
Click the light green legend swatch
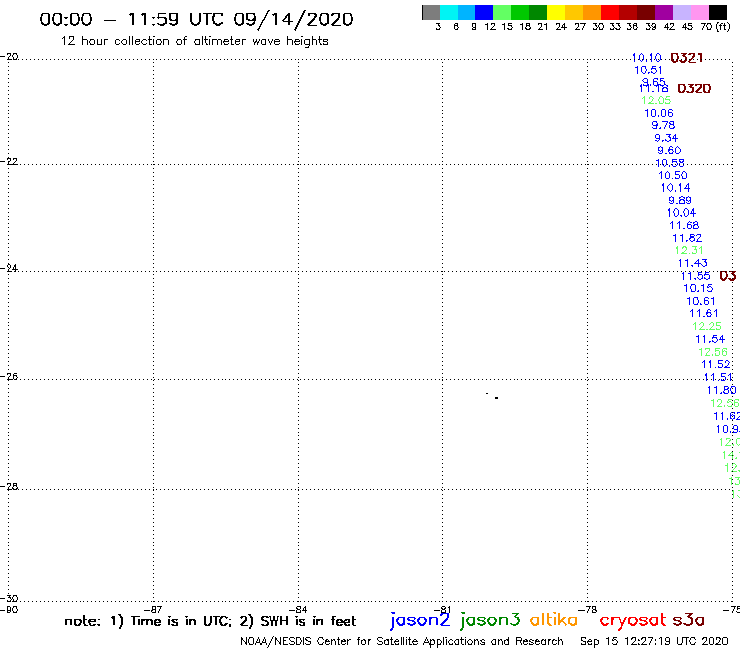pyautogui.click(x=502, y=12)
